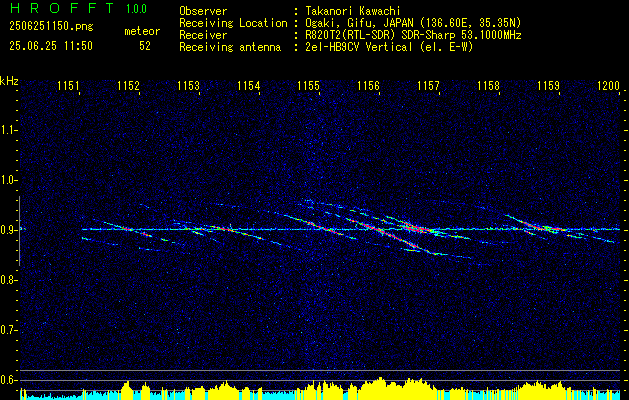Click the 1.1 kHz axis label
The width and height of the screenshot is (629, 400).
pyautogui.click(x=7, y=130)
